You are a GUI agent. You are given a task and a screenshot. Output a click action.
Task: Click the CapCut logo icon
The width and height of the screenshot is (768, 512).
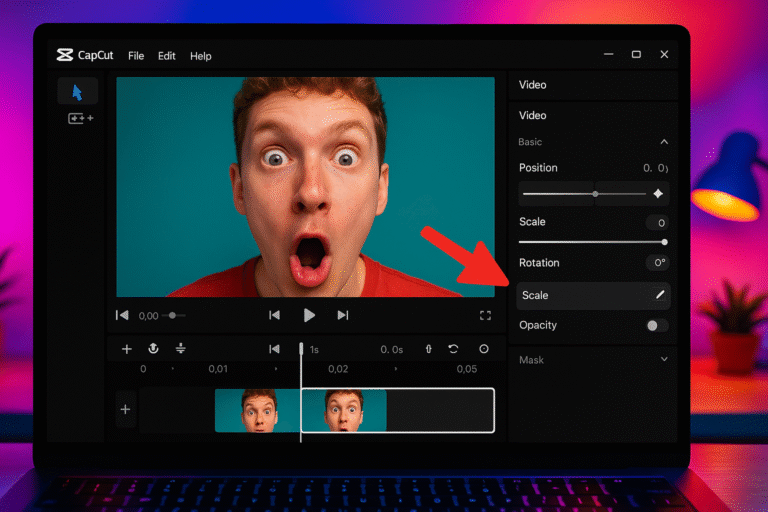pos(65,55)
